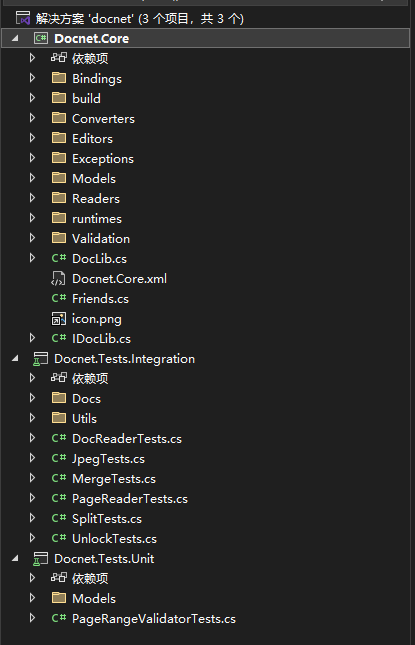Click the Docnet.Tests.Integration test project icon

pos(40,359)
